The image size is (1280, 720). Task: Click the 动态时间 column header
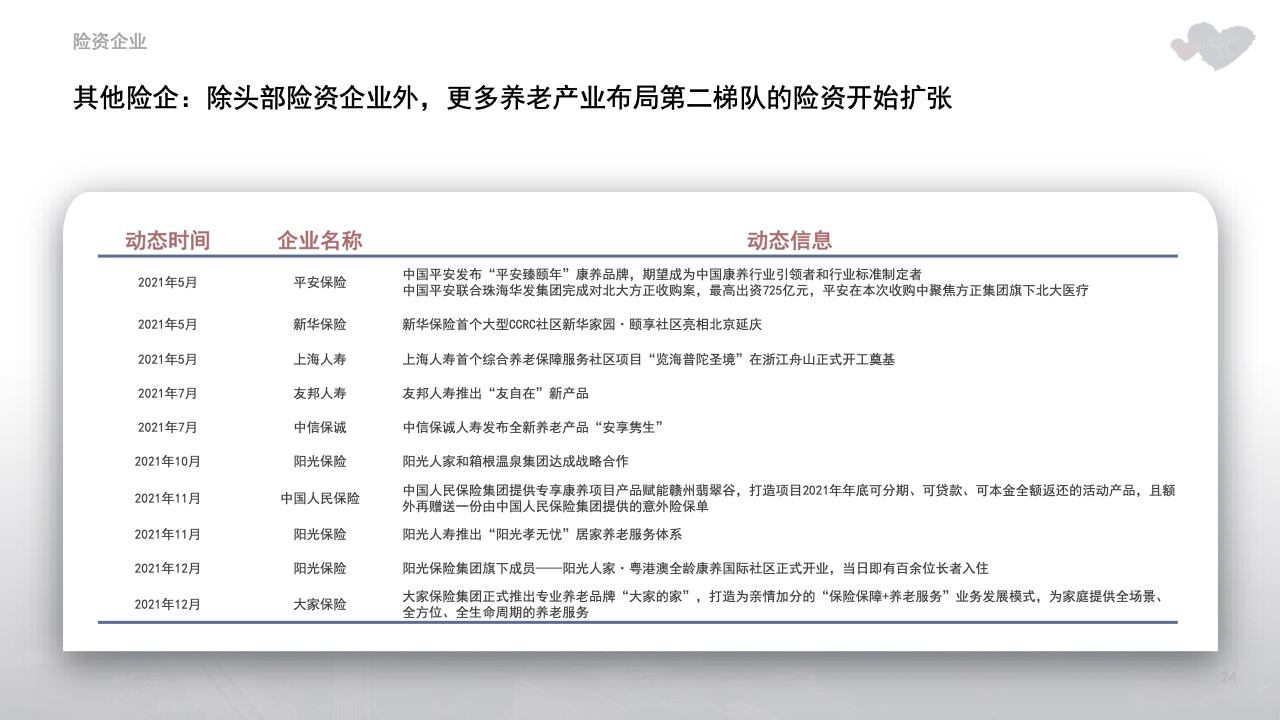(167, 241)
